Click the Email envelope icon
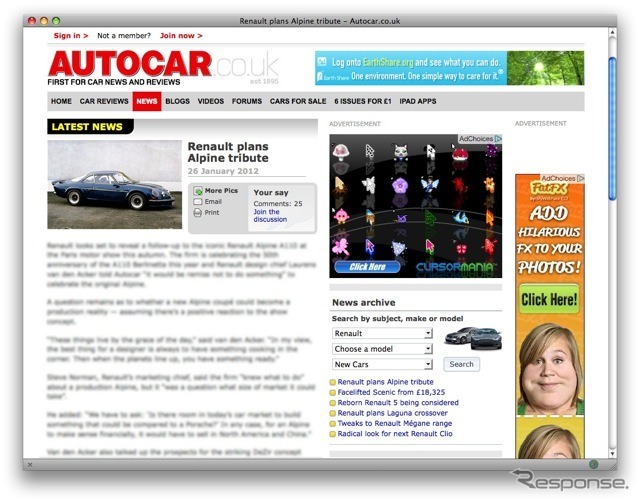 point(198,202)
